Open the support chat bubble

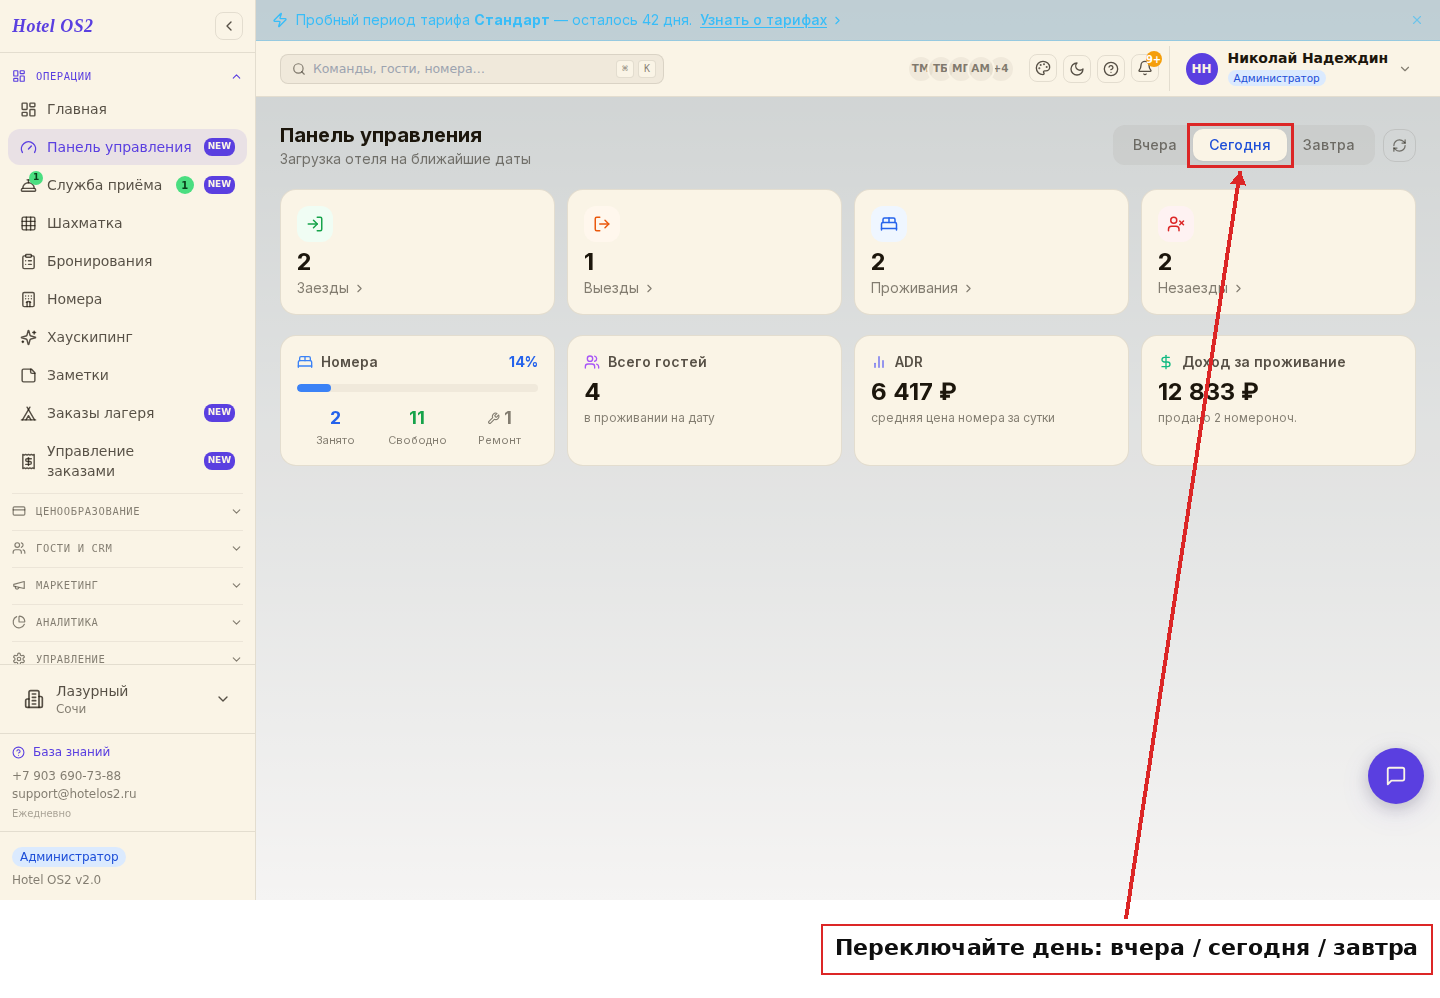coord(1396,776)
